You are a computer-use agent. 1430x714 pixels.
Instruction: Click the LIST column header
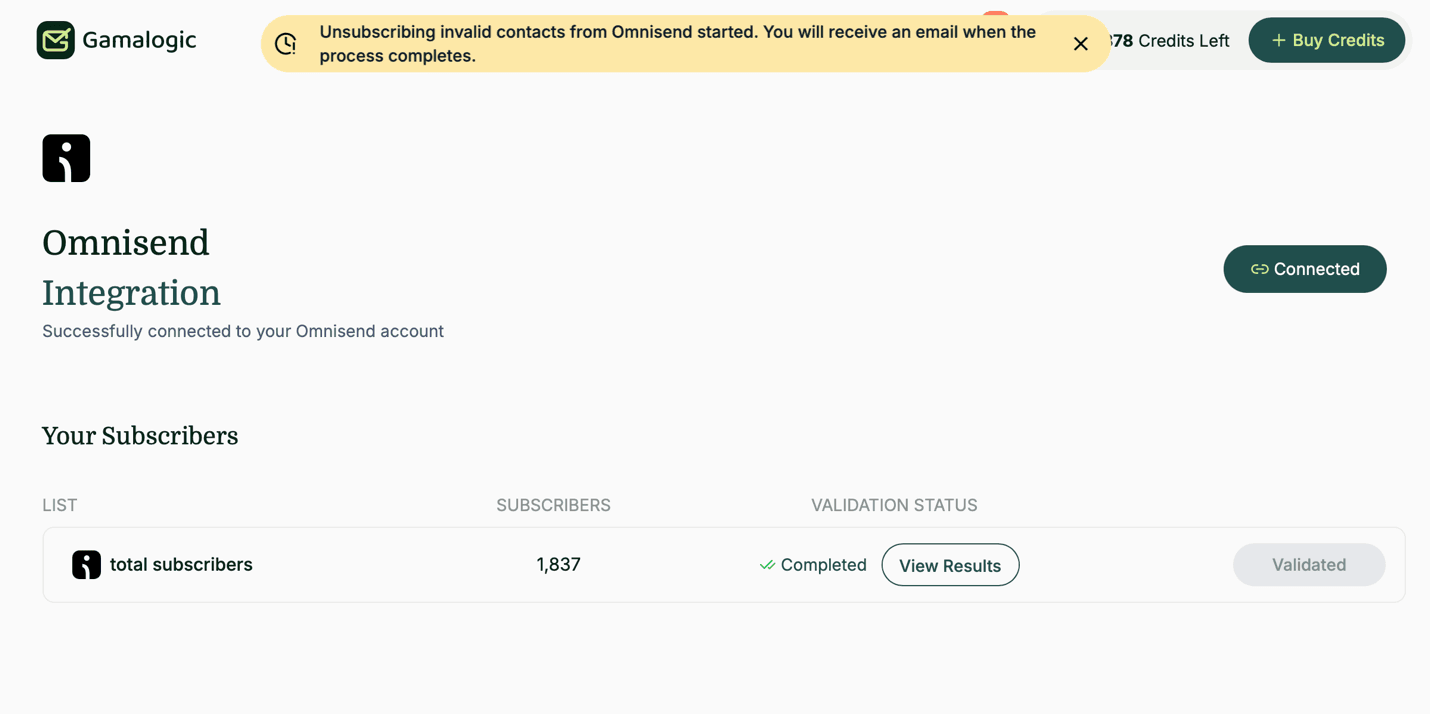point(60,505)
